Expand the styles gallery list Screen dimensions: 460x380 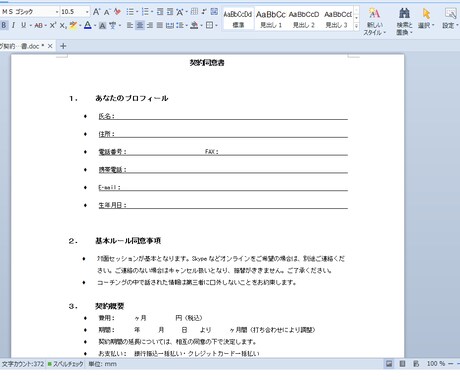coord(356,26)
